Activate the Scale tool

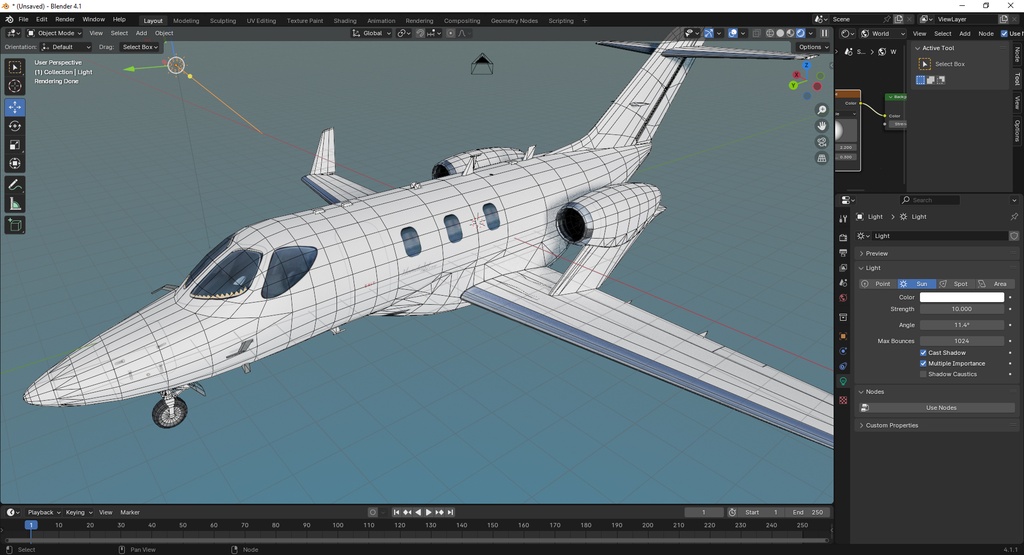pos(15,145)
